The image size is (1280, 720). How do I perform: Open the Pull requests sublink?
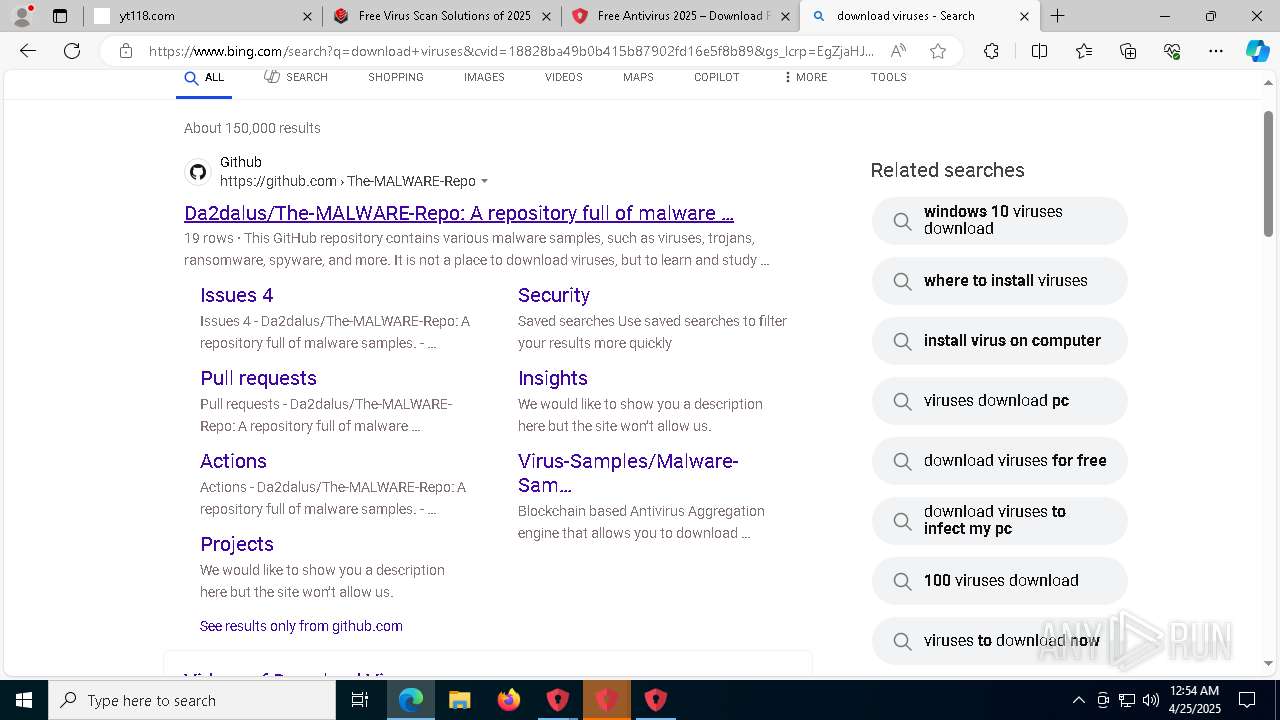[x=258, y=378]
